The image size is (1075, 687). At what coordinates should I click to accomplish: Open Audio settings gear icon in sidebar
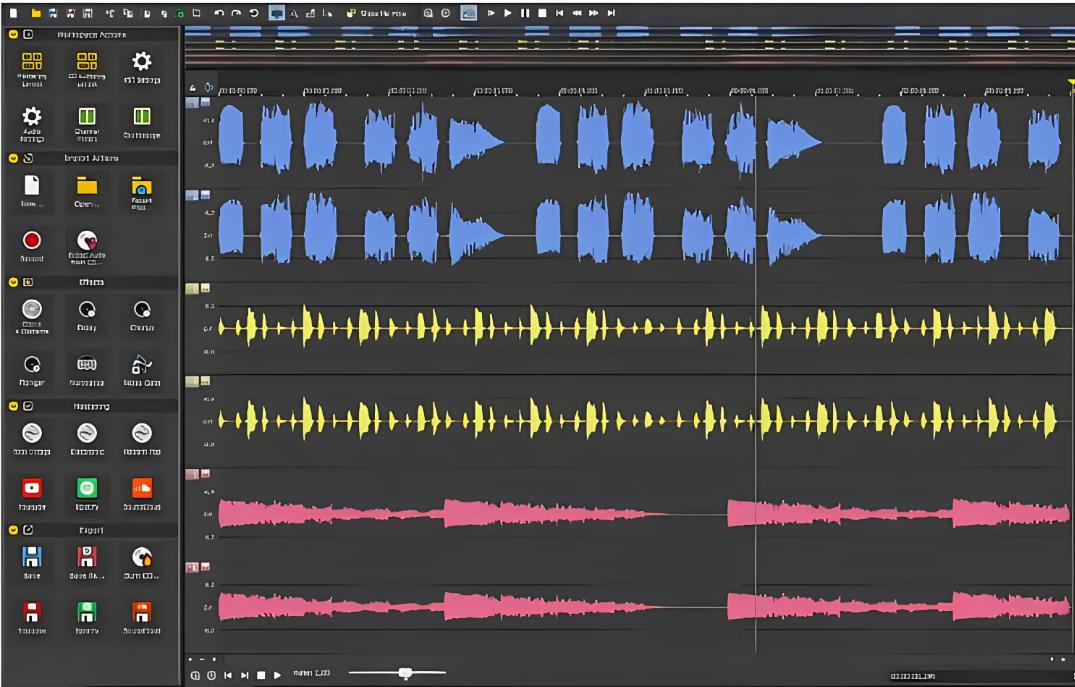click(x=31, y=116)
